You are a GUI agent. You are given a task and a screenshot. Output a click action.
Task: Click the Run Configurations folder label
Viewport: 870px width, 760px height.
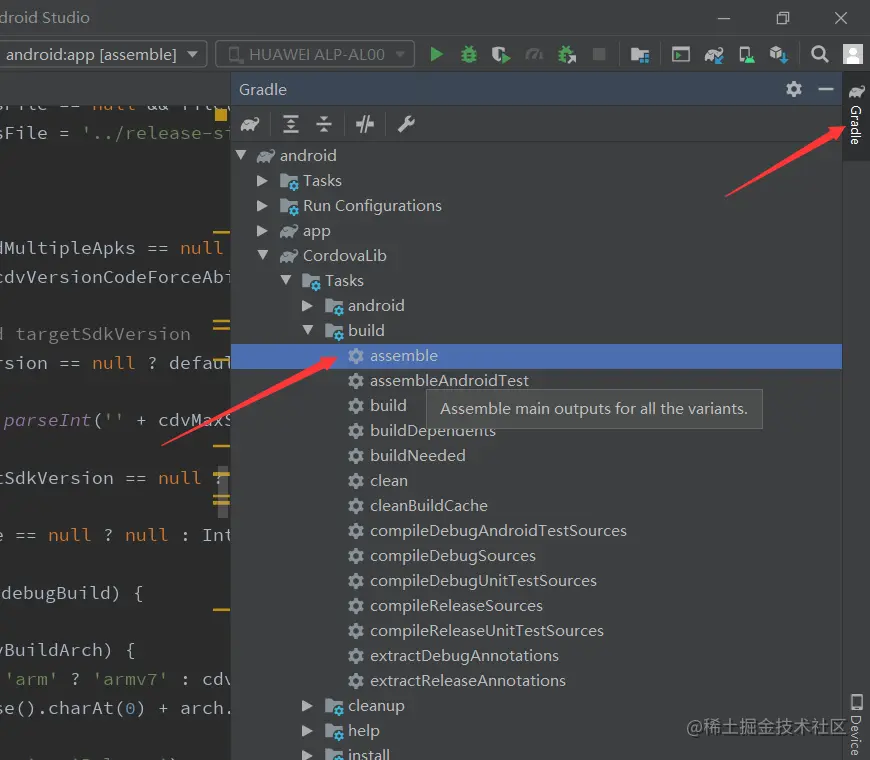(x=372, y=205)
